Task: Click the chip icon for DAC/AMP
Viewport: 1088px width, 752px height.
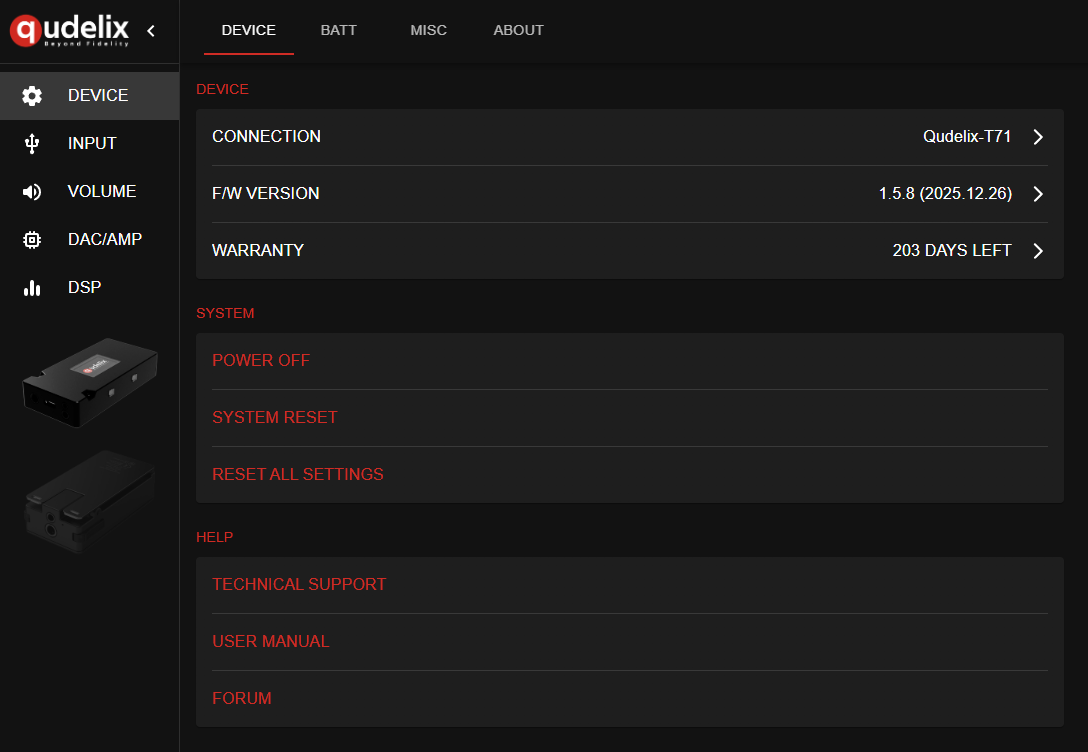Action: (x=32, y=240)
